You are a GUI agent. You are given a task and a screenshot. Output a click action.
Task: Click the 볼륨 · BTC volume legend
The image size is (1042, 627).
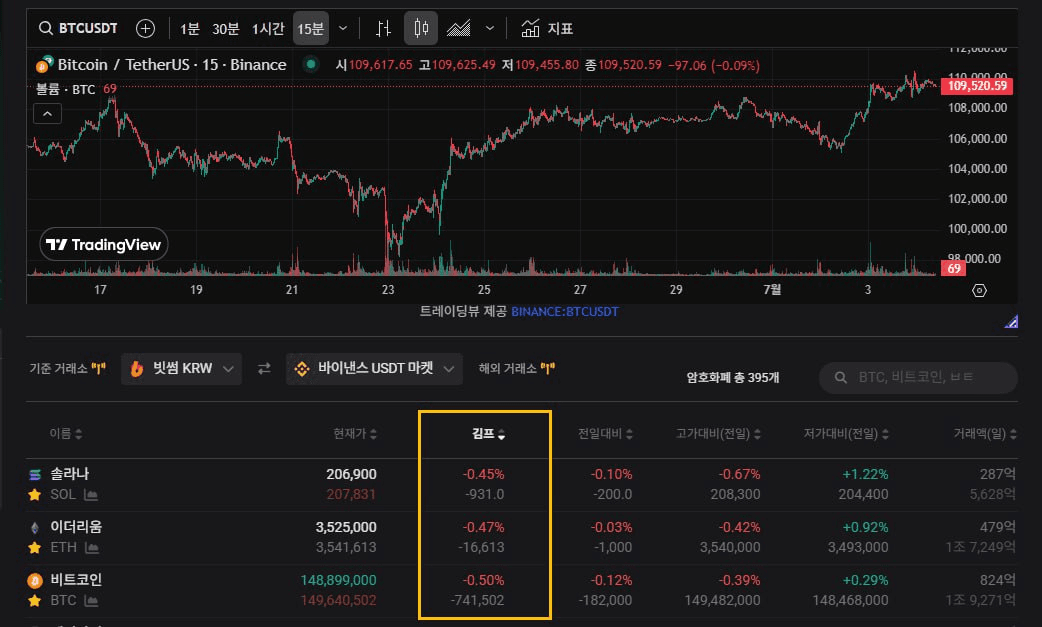click(x=65, y=89)
